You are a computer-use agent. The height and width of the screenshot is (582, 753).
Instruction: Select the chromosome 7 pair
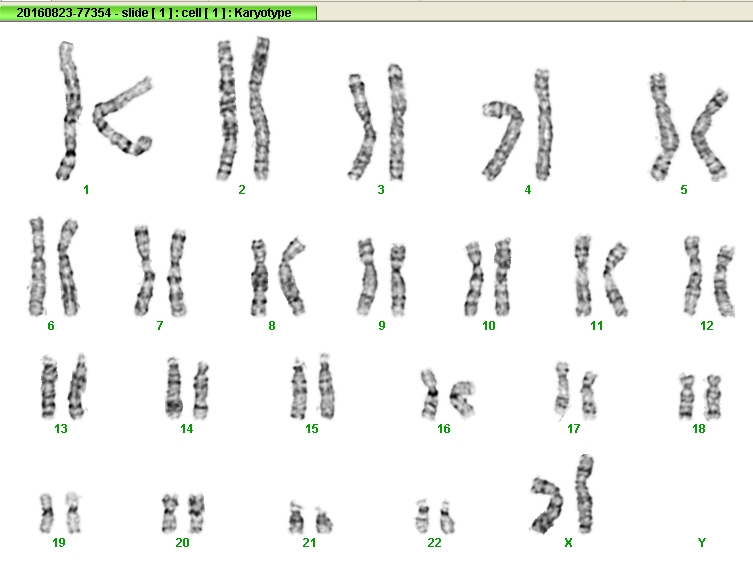(160, 272)
